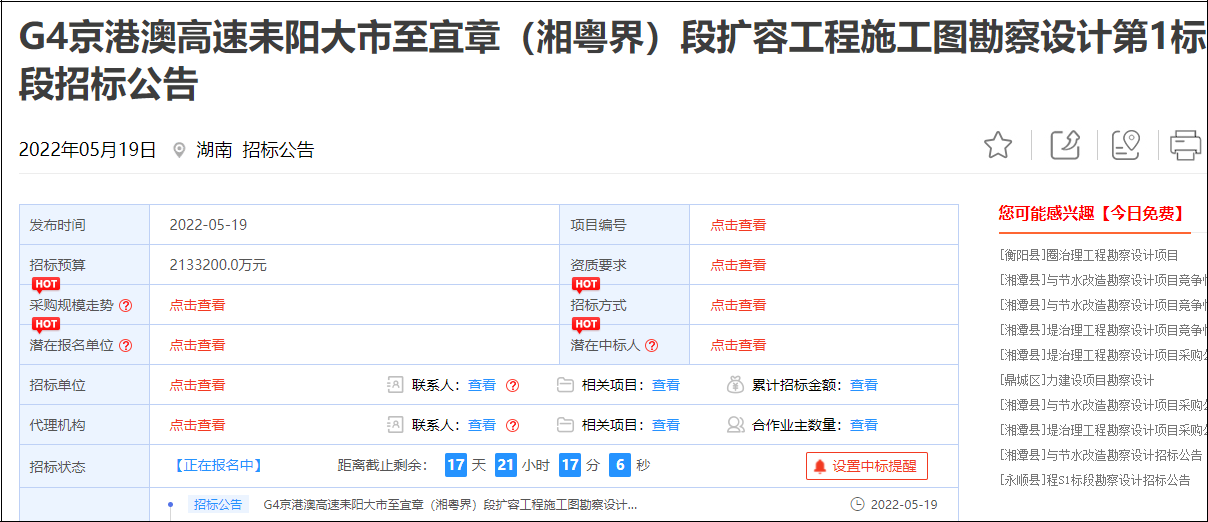View 资质要求 by clicking 点击查看
1208x522 pixels.
click(x=738, y=265)
